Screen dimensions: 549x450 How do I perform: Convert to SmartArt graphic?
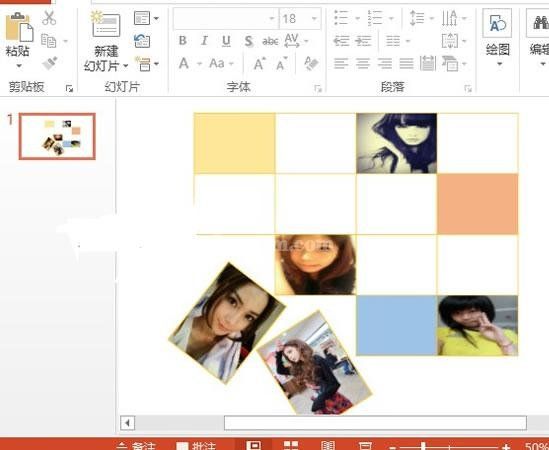pyautogui.click(x=454, y=64)
